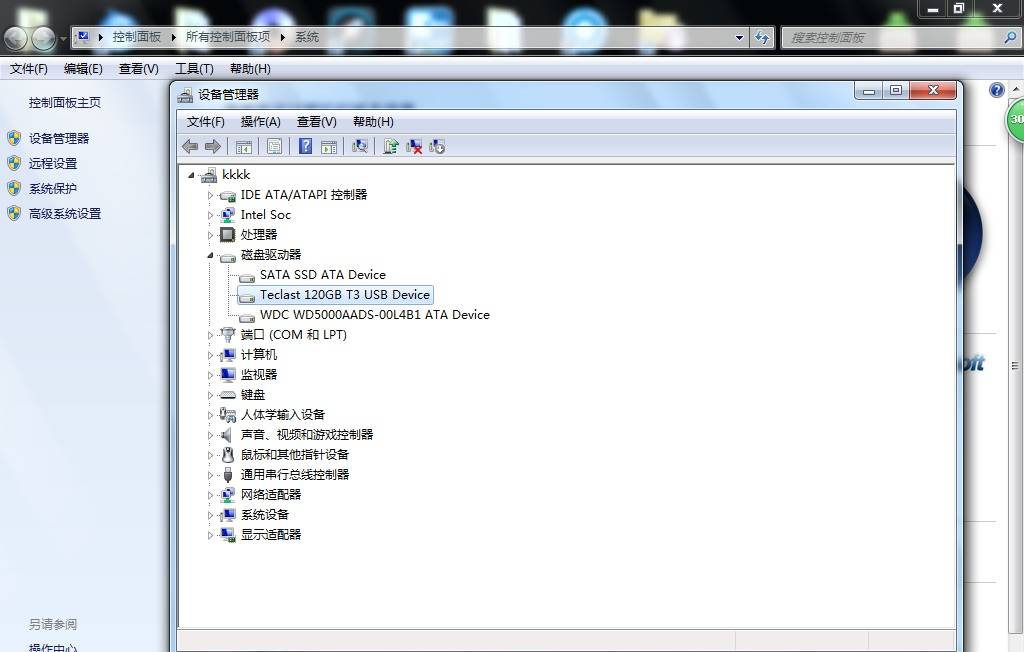Expand the 计算机 node
1024x652 pixels.
[x=210, y=355]
